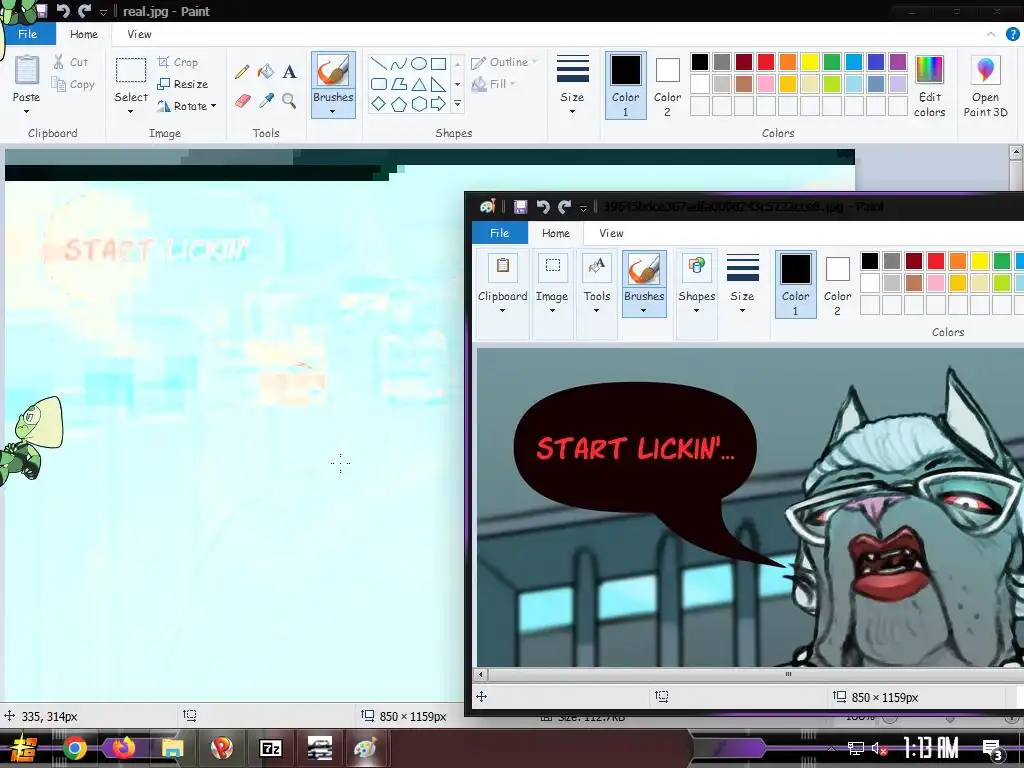This screenshot has width=1024, height=768.
Task: Select the Color picker eyedropper tool
Action: click(266, 101)
